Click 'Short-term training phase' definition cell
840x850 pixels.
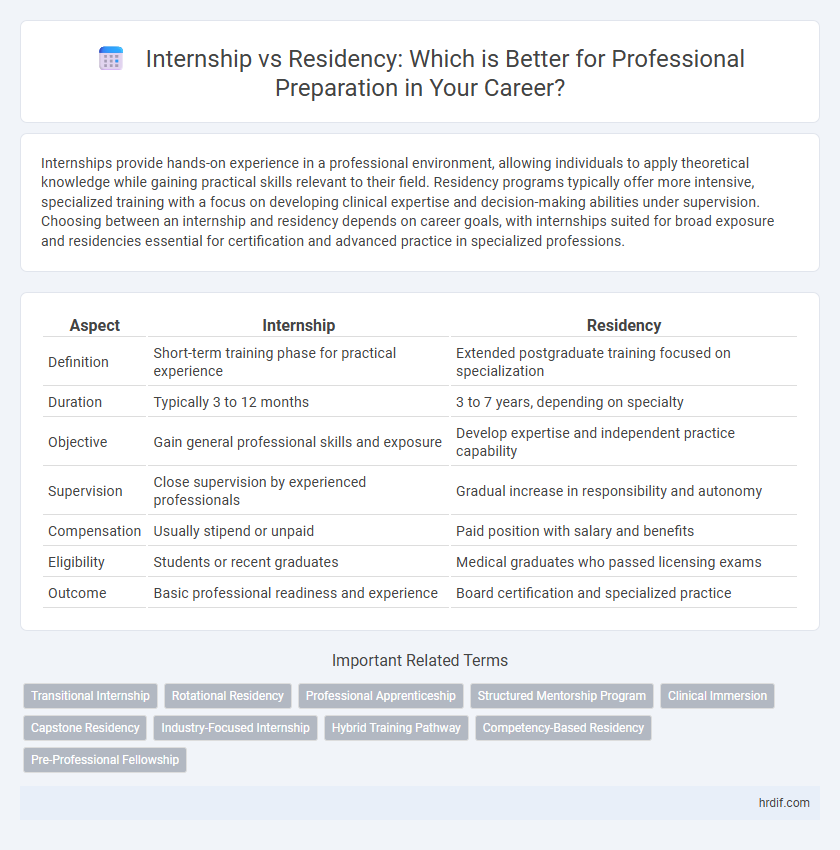click(298, 362)
